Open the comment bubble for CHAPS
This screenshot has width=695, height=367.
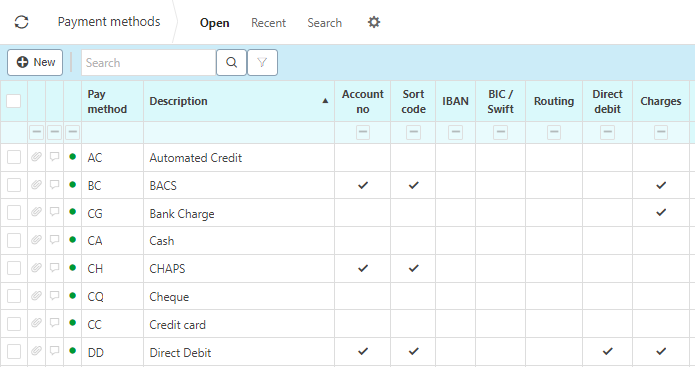click(54, 268)
